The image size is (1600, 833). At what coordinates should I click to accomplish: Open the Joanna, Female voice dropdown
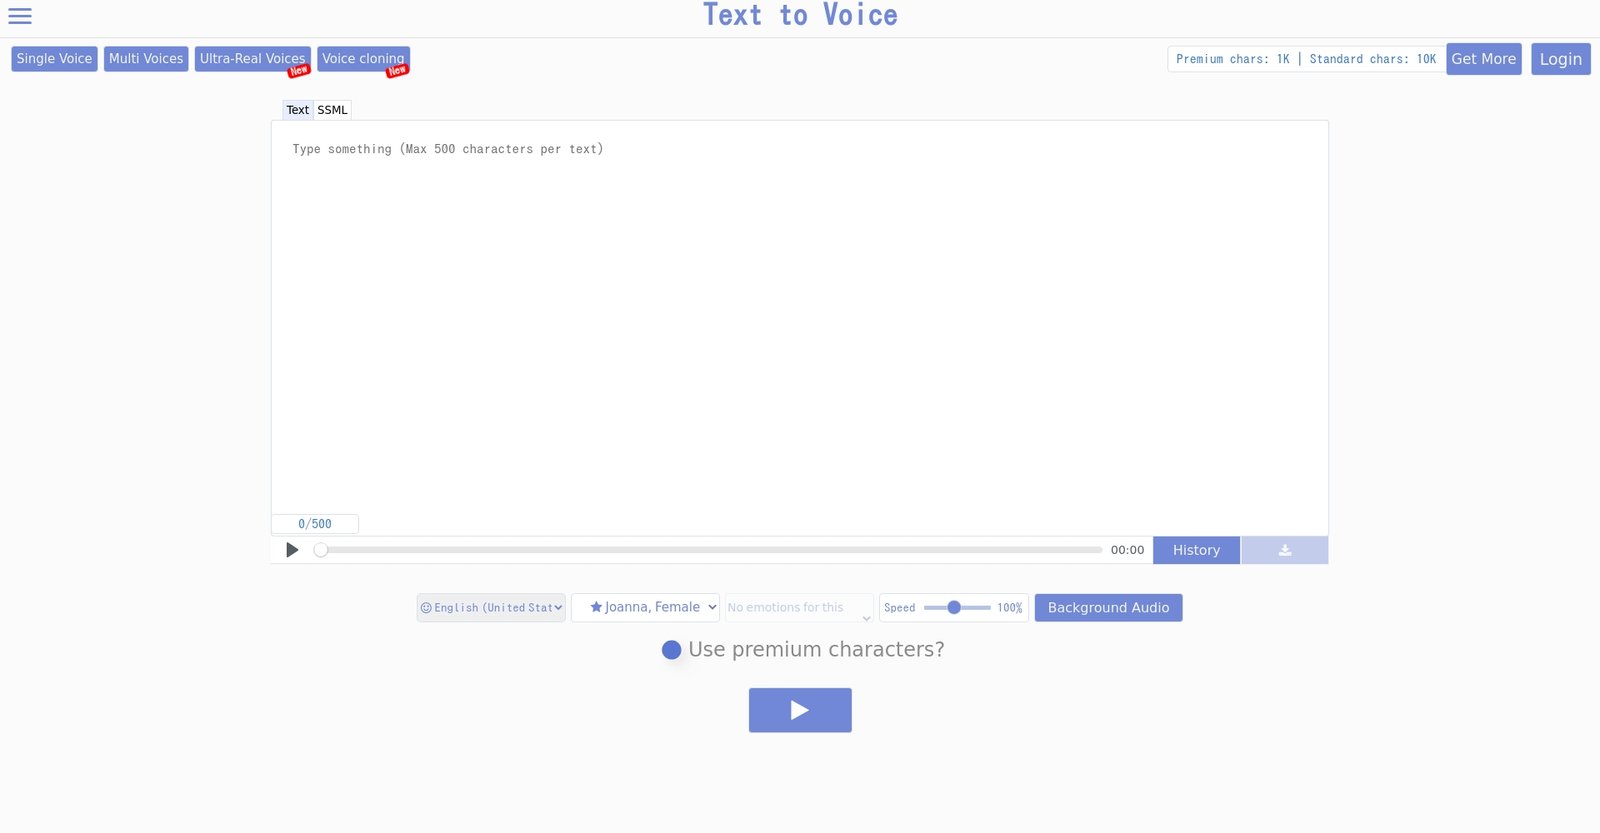(645, 607)
